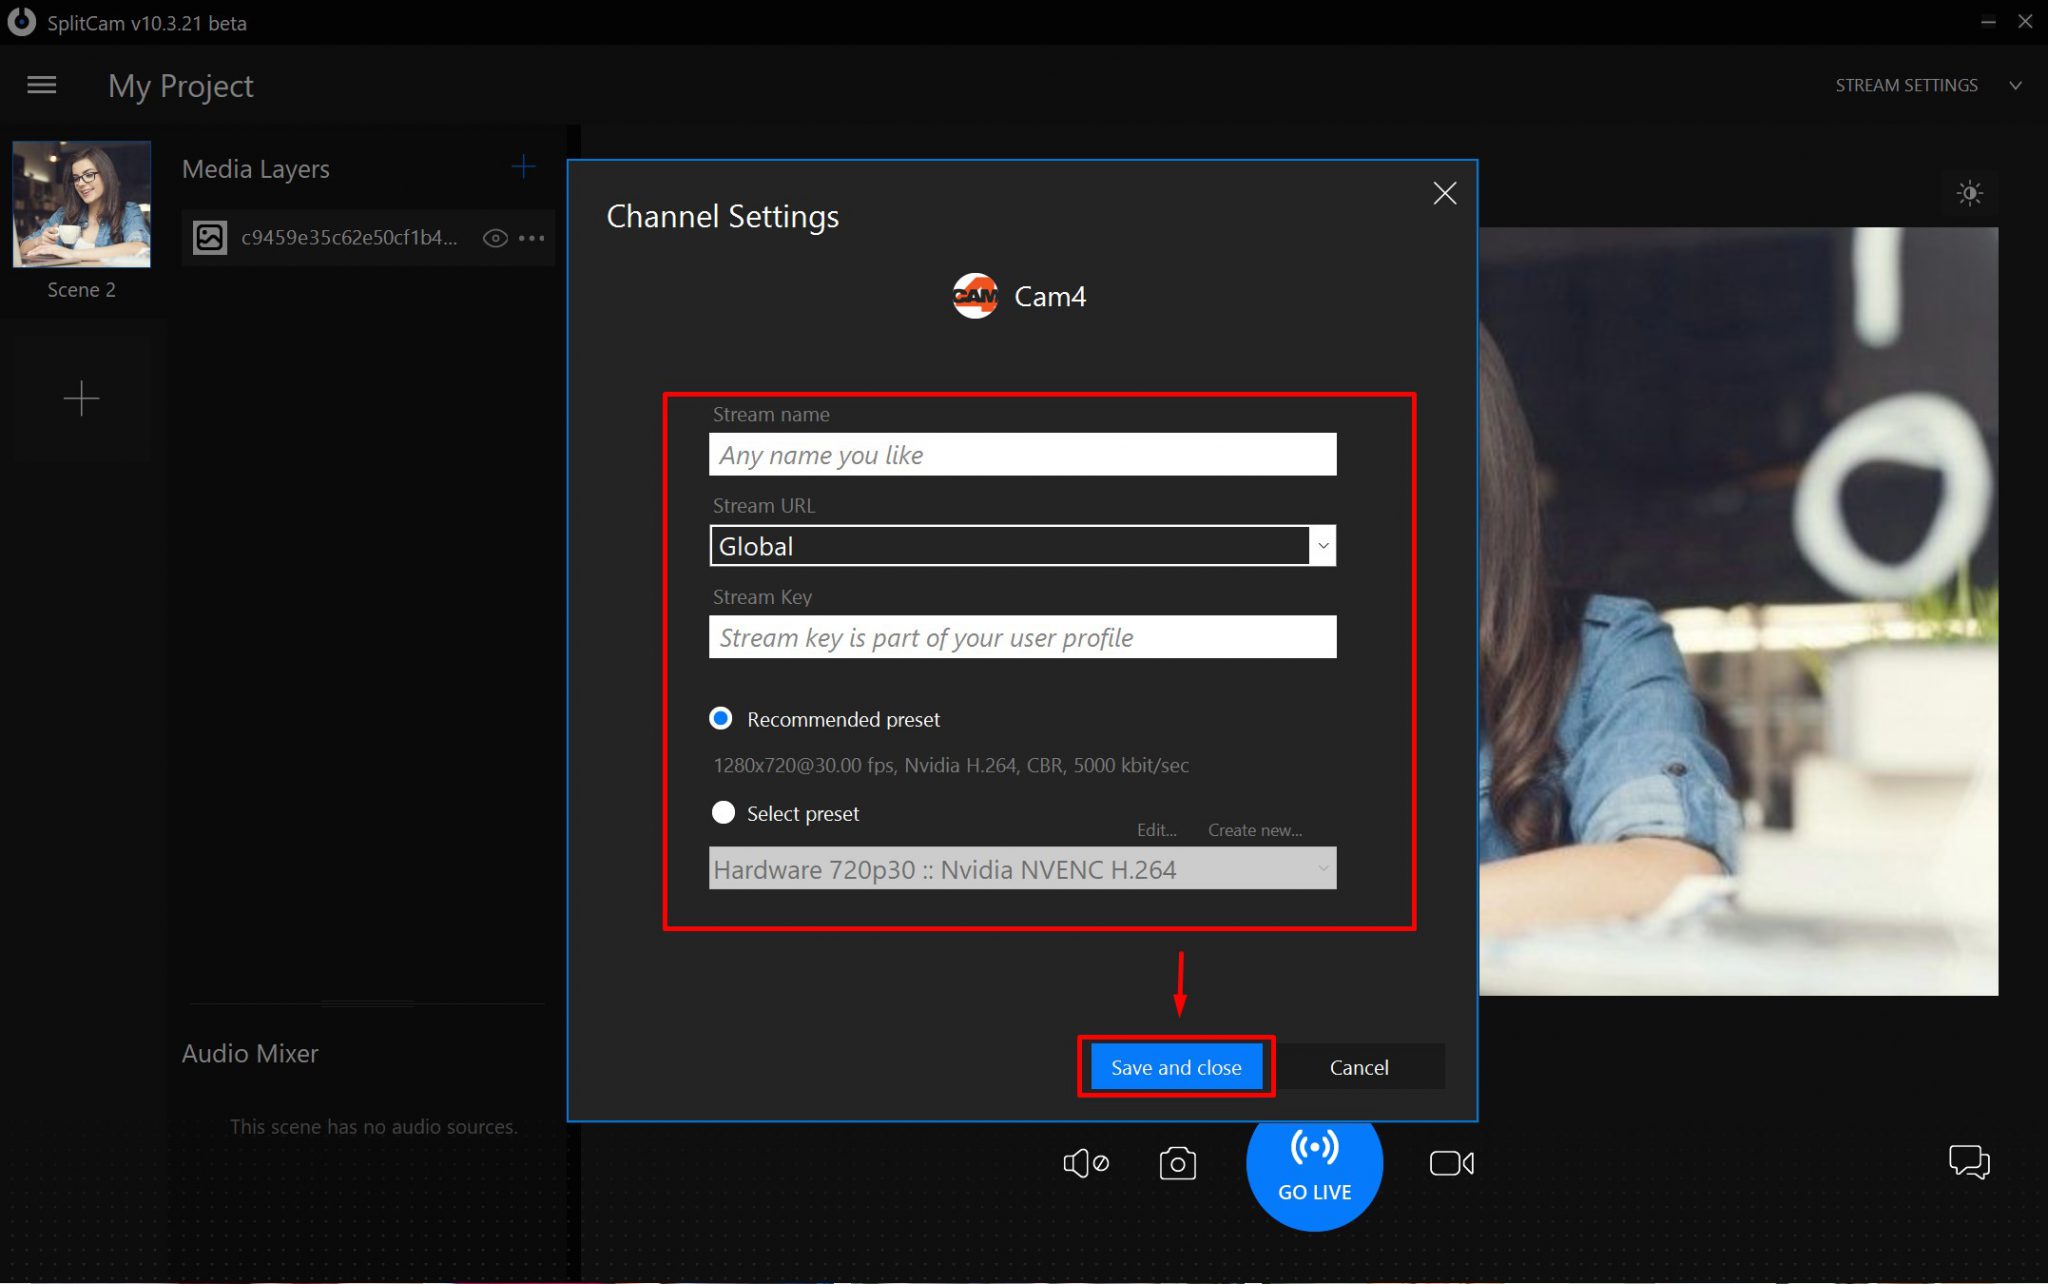This screenshot has width=2048, height=1284.
Task: Mute the audio speaker icon
Action: [1085, 1163]
